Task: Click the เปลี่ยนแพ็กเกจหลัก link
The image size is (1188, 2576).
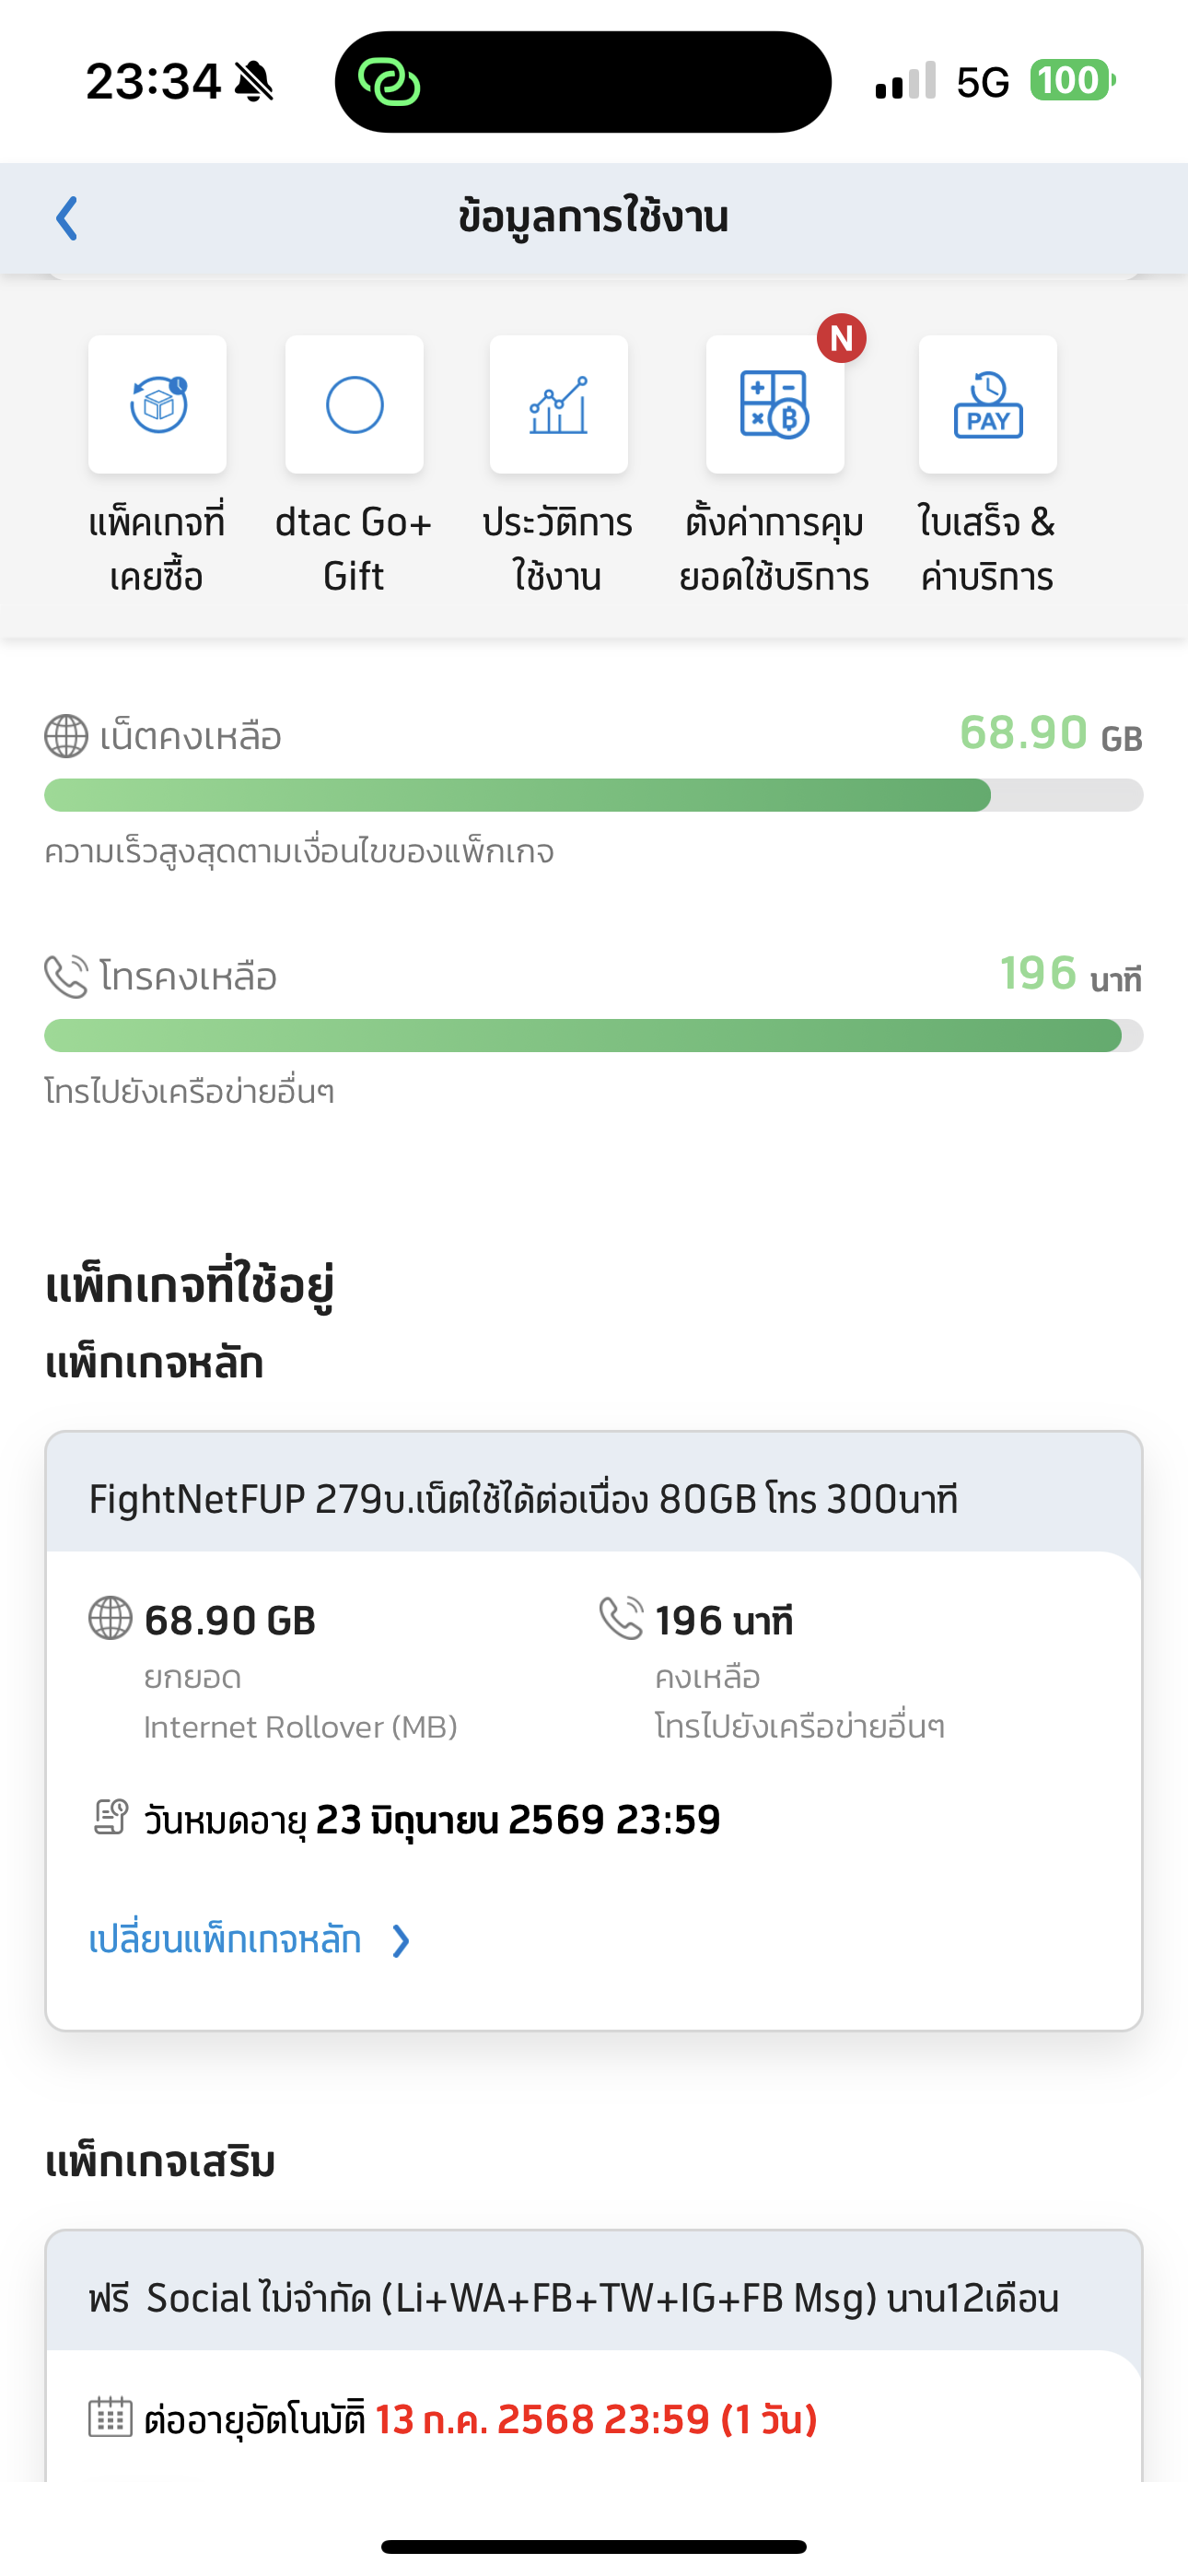Action: [225, 1940]
